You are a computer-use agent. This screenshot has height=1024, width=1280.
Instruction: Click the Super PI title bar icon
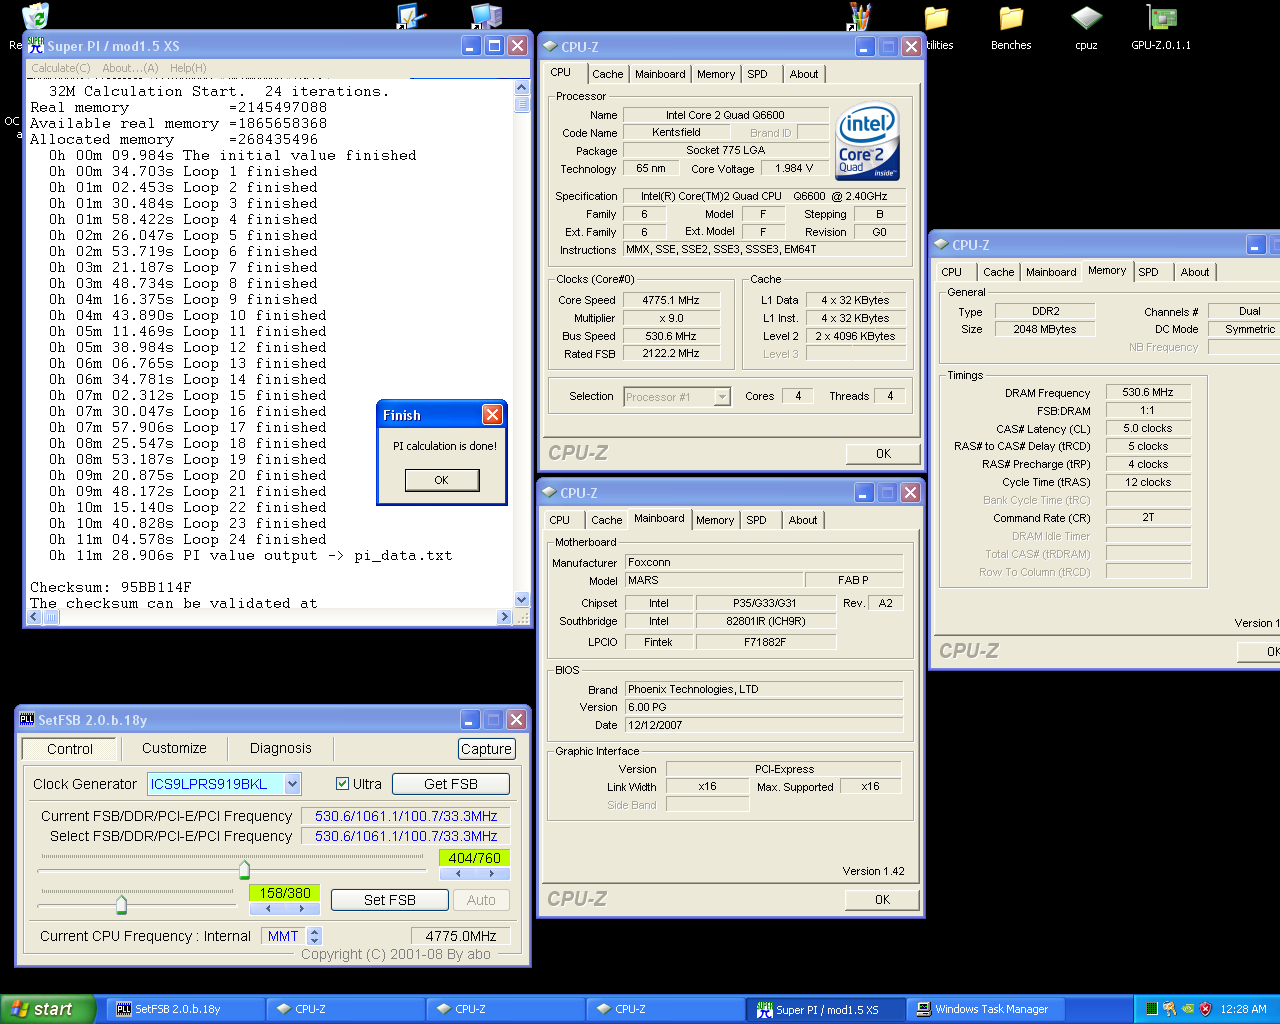[x=36, y=46]
